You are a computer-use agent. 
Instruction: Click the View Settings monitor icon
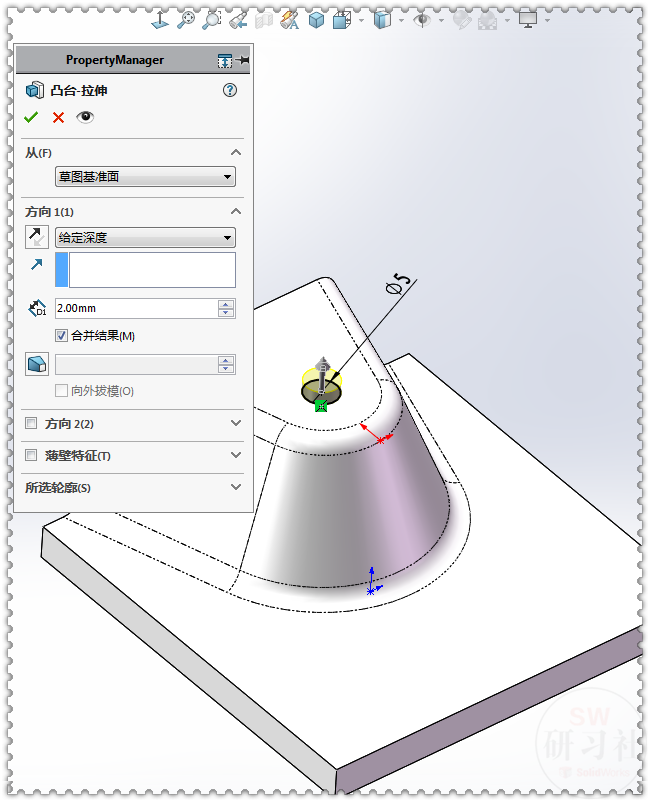[x=528, y=20]
